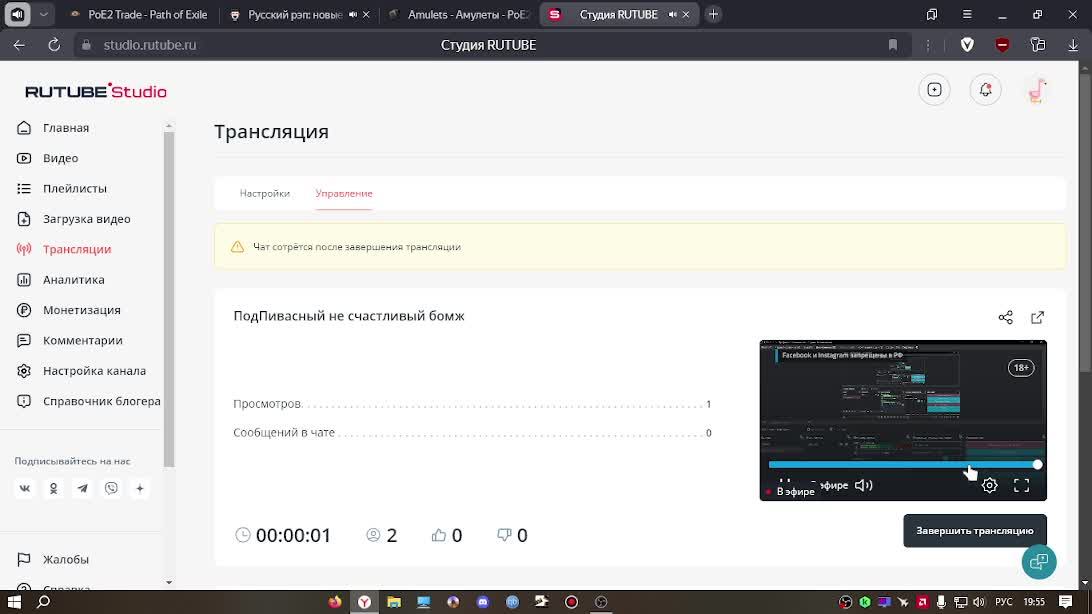Open the support chat floating button

click(x=1039, y=562)
